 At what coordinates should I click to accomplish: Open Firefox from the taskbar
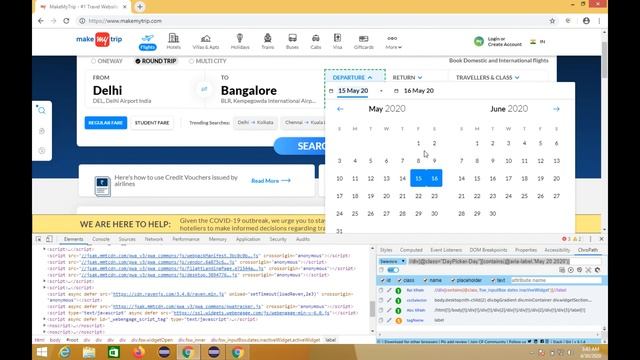[138, 352]
